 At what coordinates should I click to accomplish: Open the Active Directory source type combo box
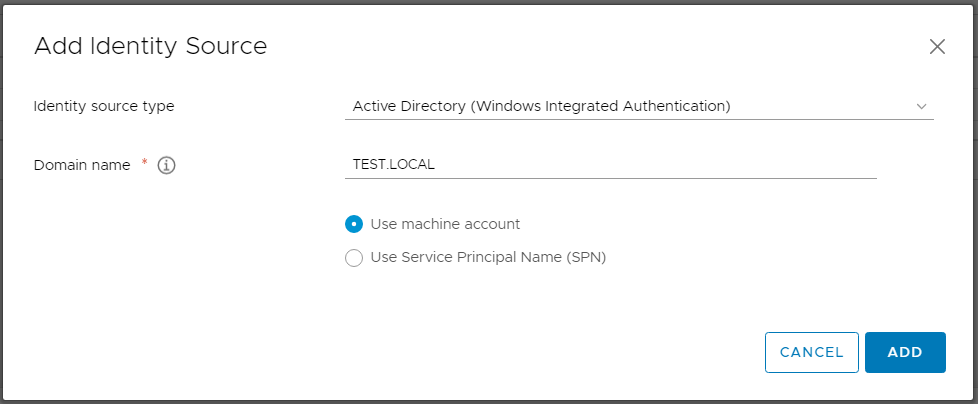pos(639,107)
